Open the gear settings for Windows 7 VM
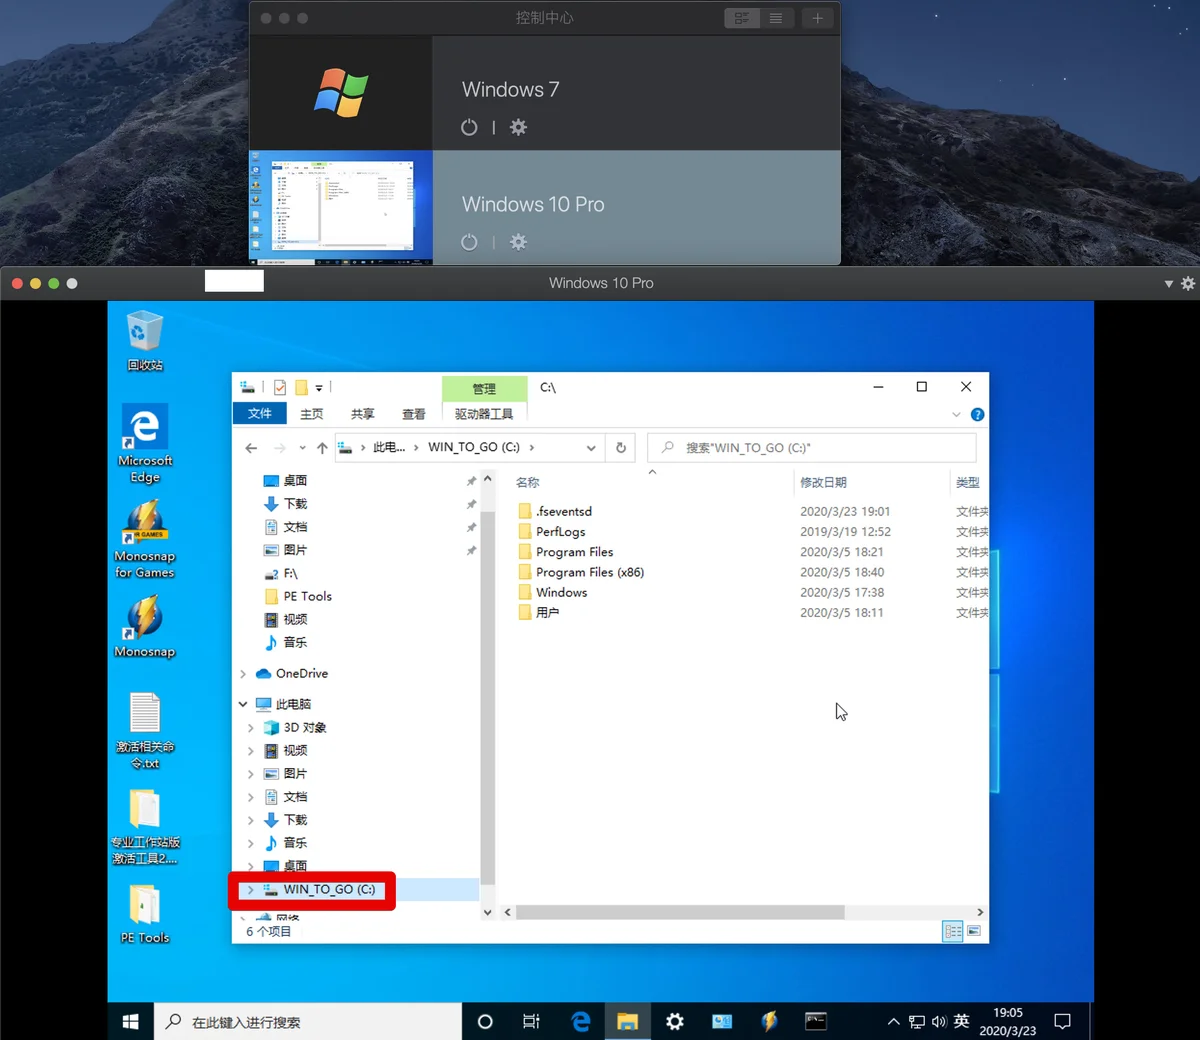The width and height of the screenshot is (1200, 1040). tap(518, 127)
